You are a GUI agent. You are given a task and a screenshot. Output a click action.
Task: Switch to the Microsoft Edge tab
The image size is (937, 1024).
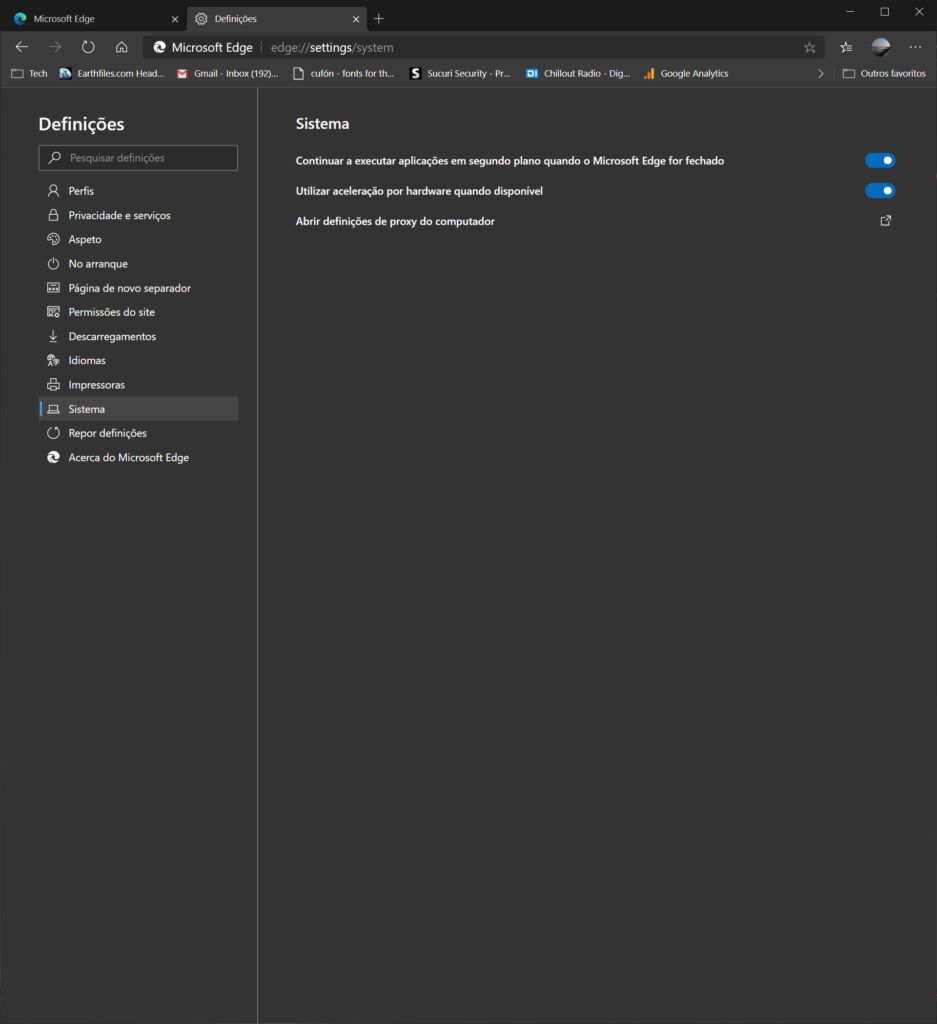96,19
